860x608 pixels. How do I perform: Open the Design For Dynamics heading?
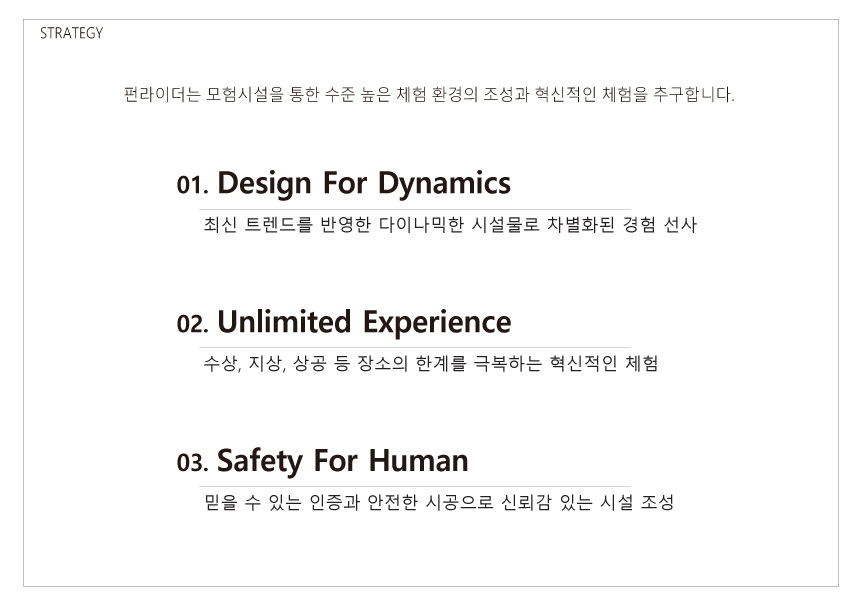coord(364,184)
